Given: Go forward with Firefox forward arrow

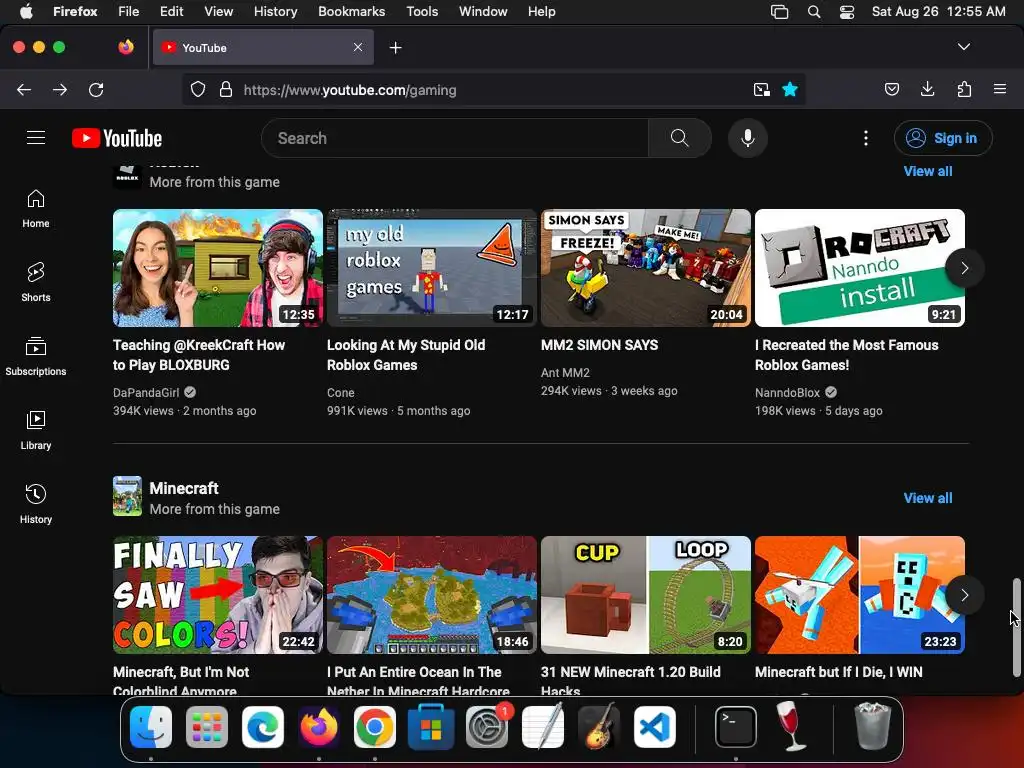Looking at the screenshot, I should [x=60, y=89].
